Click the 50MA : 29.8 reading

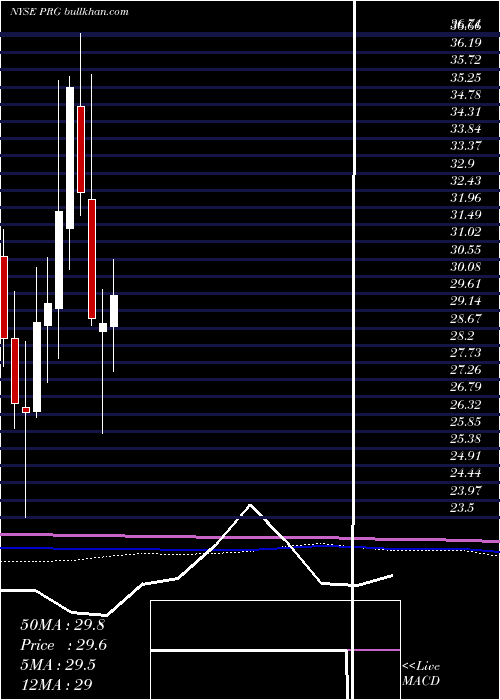(62, 625)
